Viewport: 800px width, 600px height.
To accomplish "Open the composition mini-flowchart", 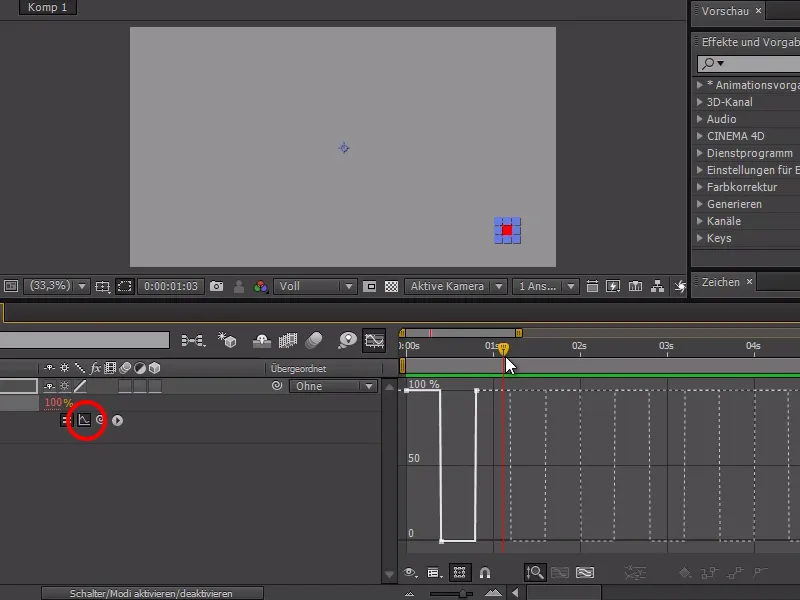I will click(193, 340).
